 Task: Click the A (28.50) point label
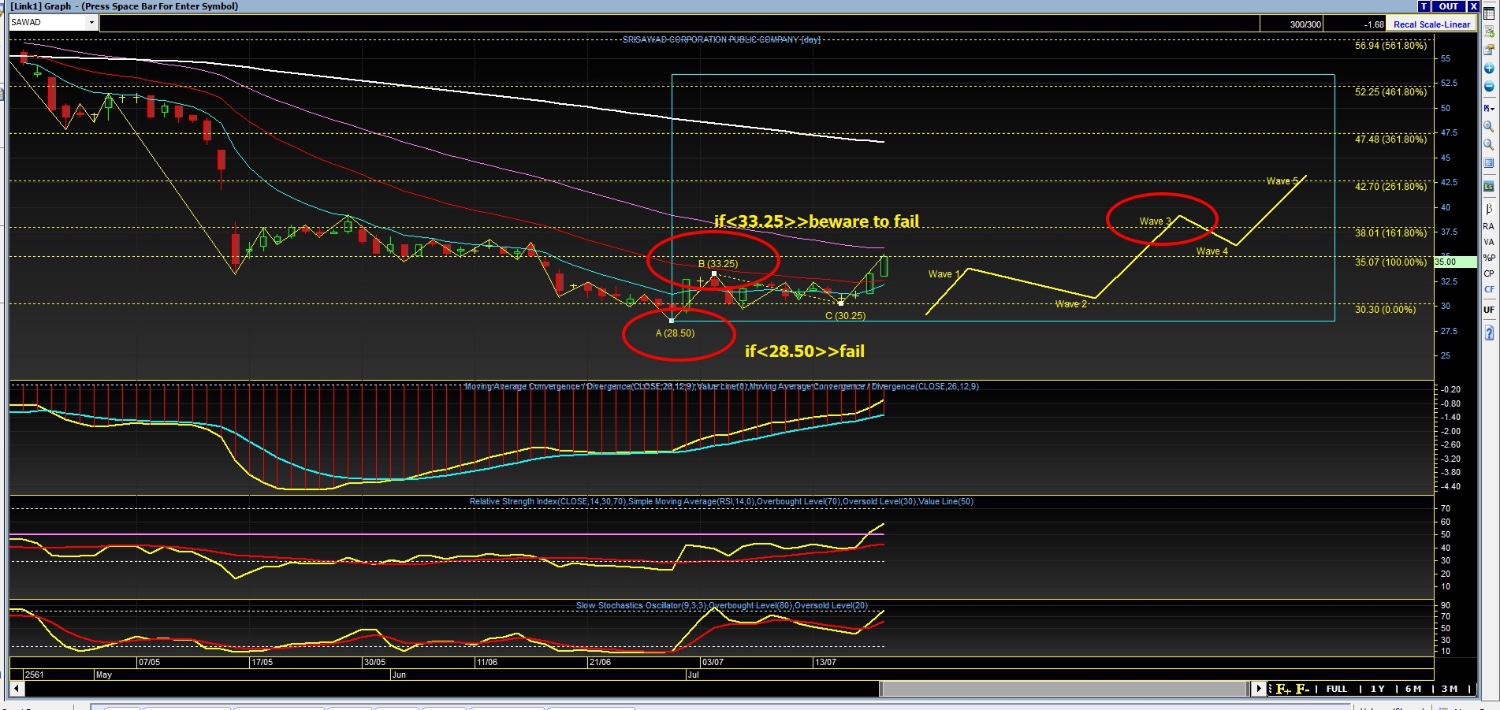[x=675, y=333]
